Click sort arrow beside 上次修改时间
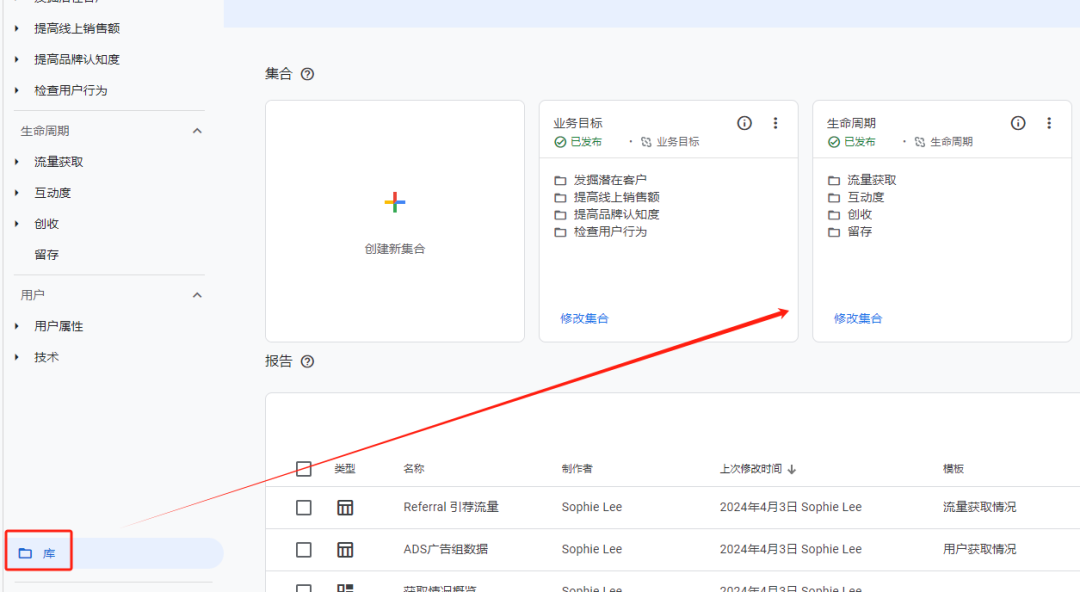This screenshot has height=592, width=1080. (x=792, y=469)
